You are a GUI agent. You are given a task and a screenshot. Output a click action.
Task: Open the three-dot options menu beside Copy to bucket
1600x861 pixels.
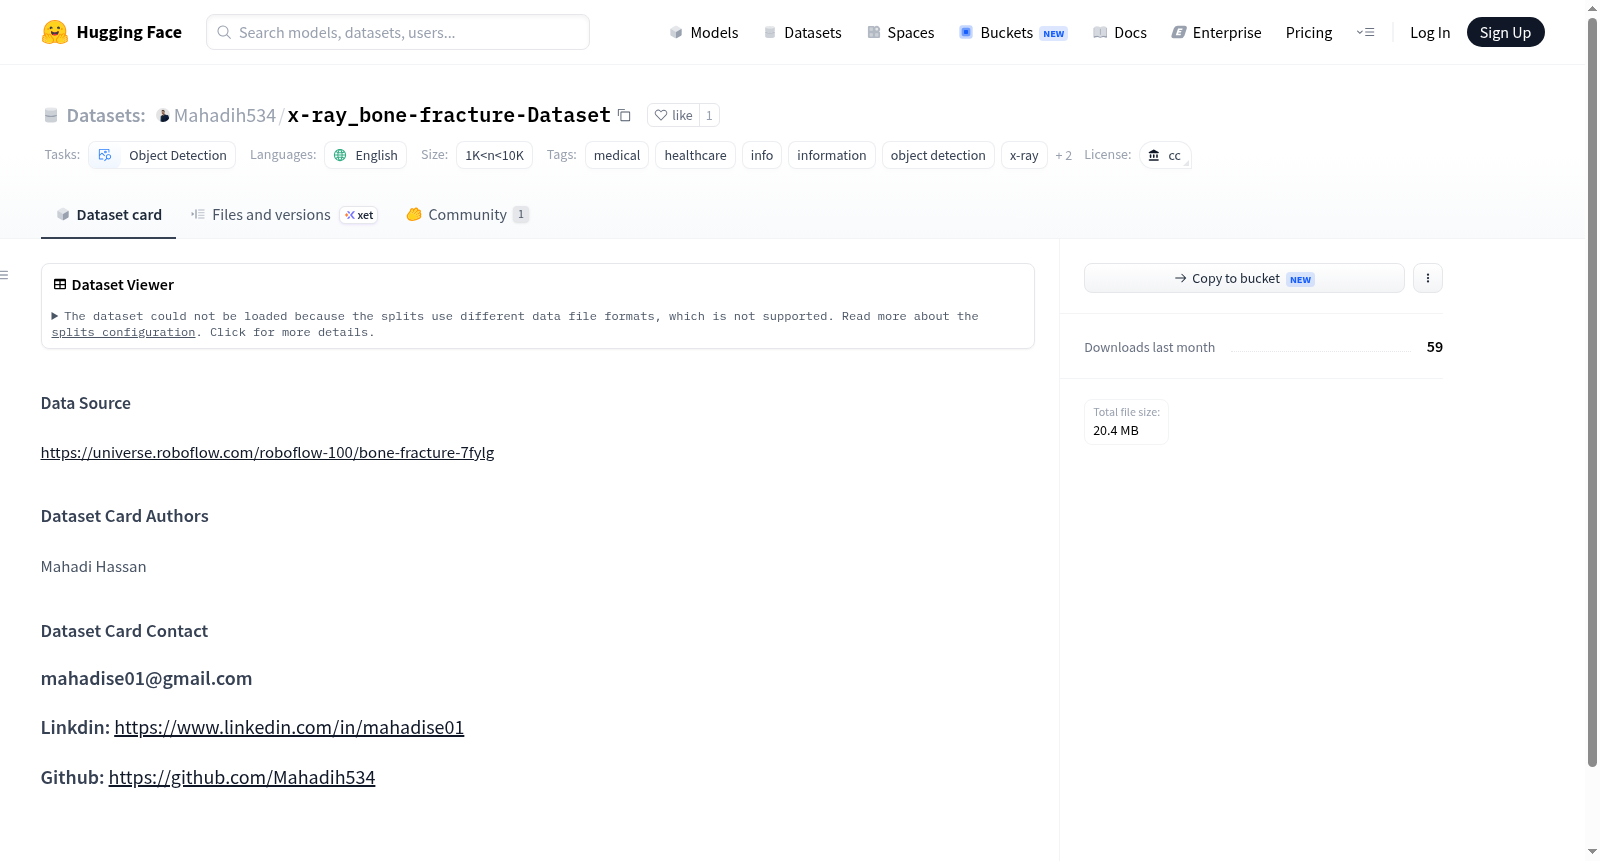(x=1428, y=278)
